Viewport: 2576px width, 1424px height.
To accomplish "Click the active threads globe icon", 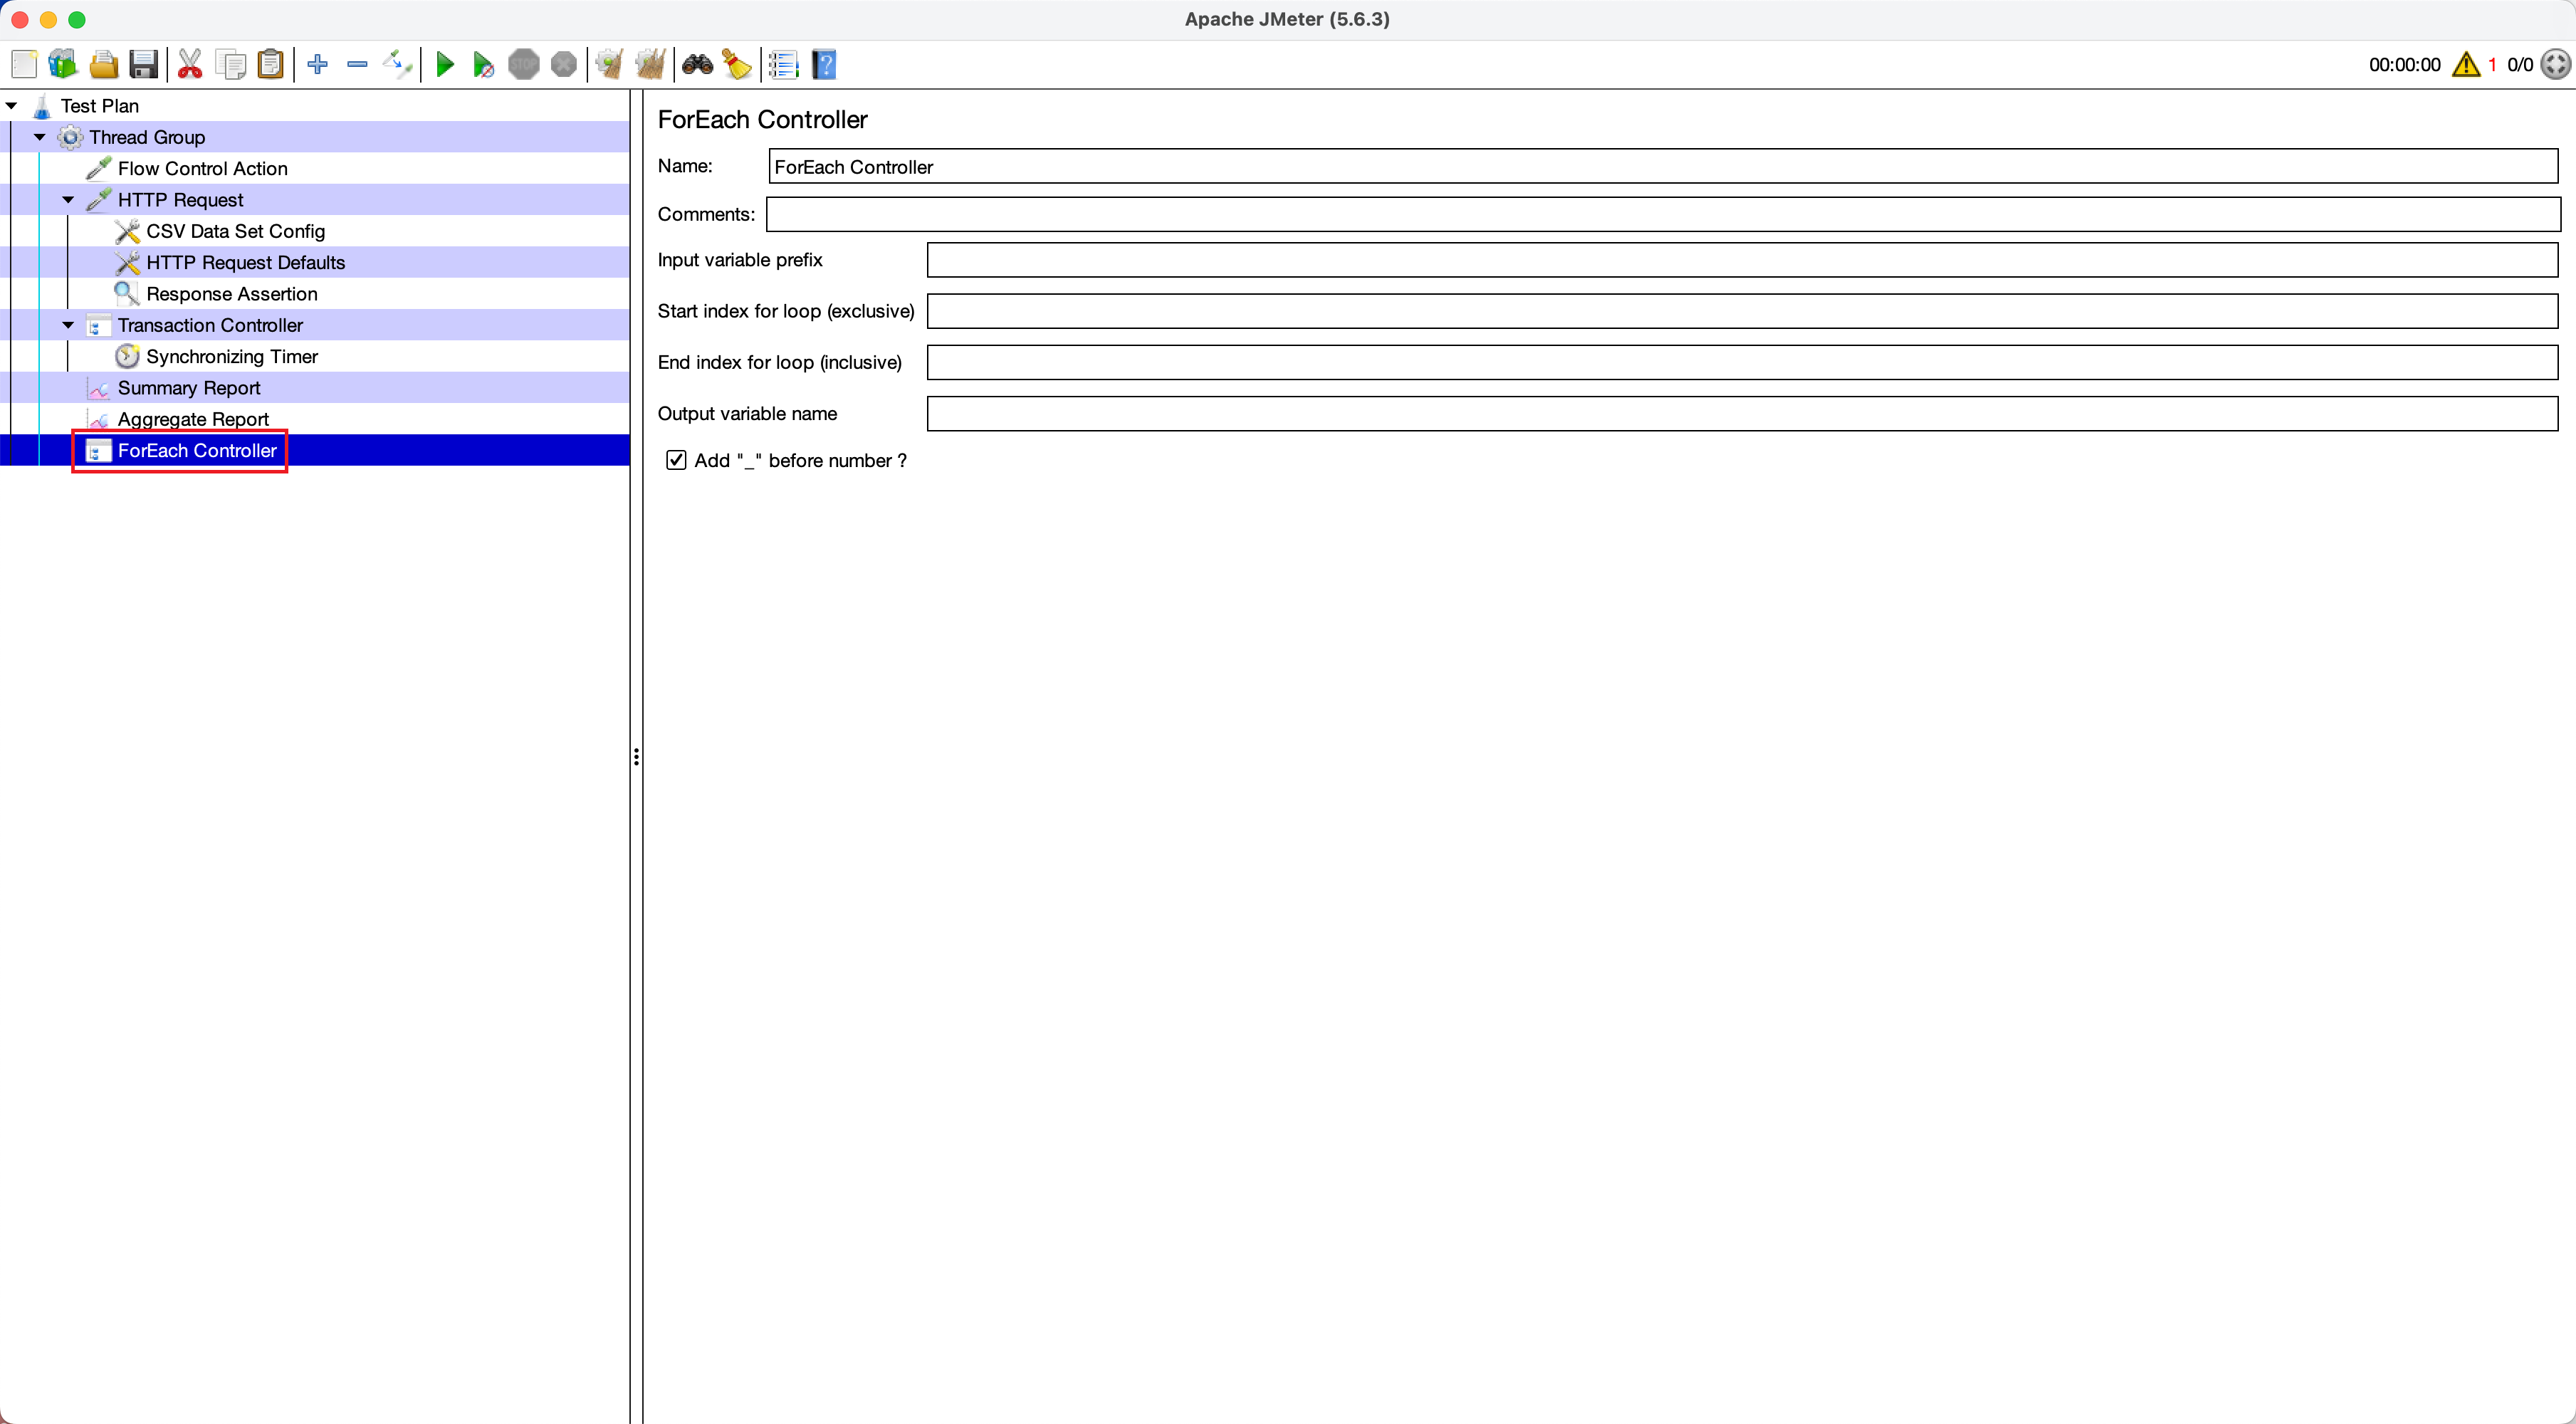I will (x=2555, y=65).
